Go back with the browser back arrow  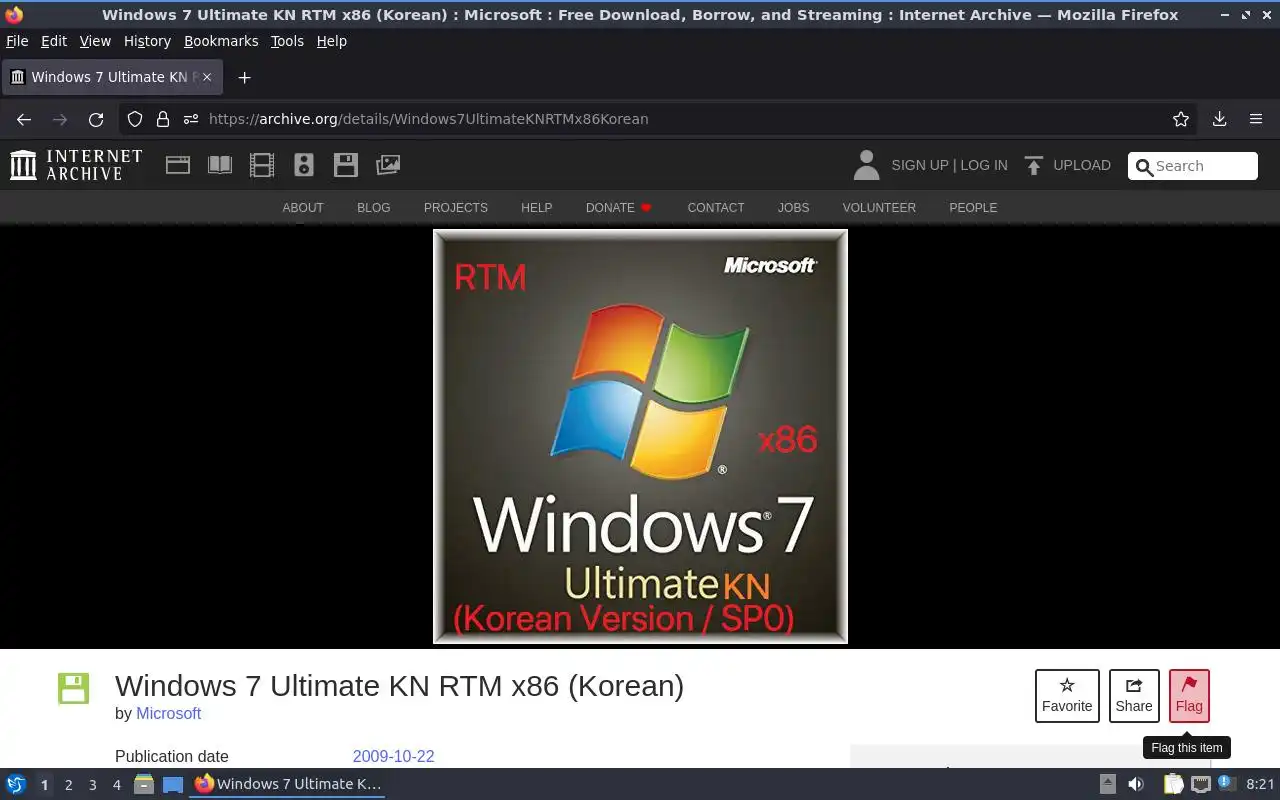24,119
